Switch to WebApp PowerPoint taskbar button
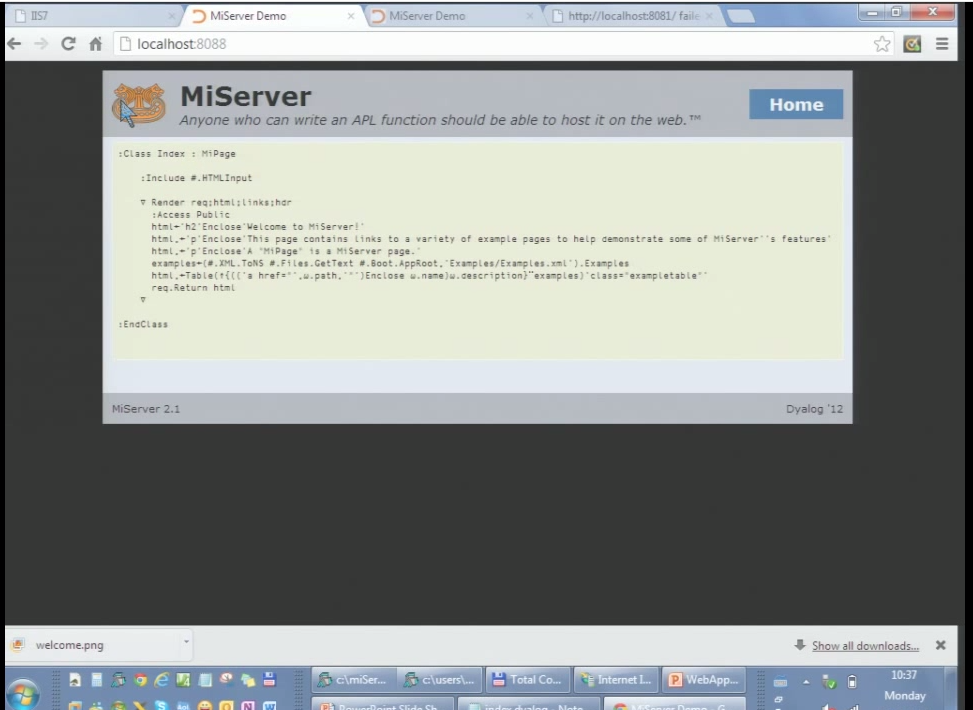 click(x=704, y=680)
